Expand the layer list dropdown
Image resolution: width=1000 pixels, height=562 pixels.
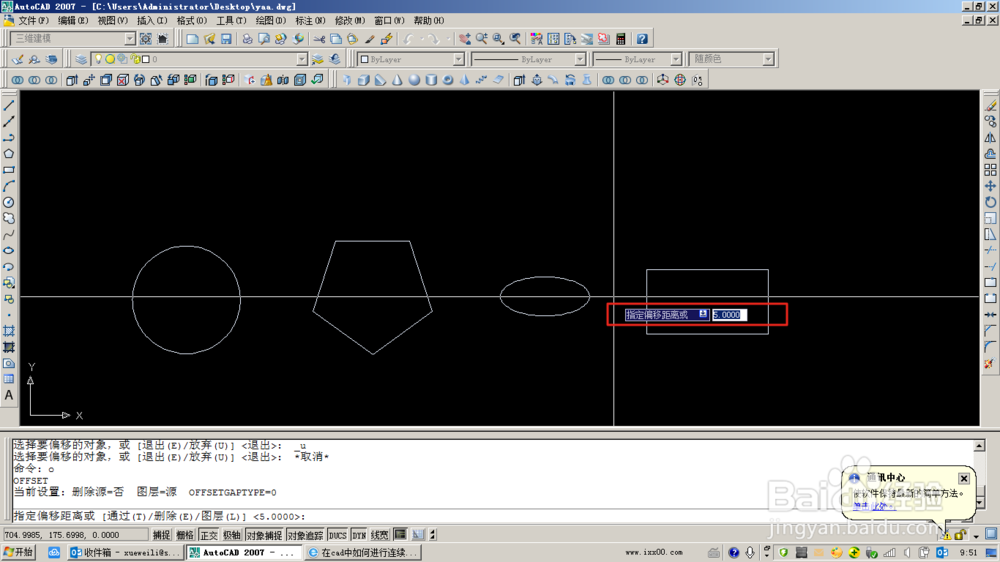pyautogui.click(x=302, y=59)
